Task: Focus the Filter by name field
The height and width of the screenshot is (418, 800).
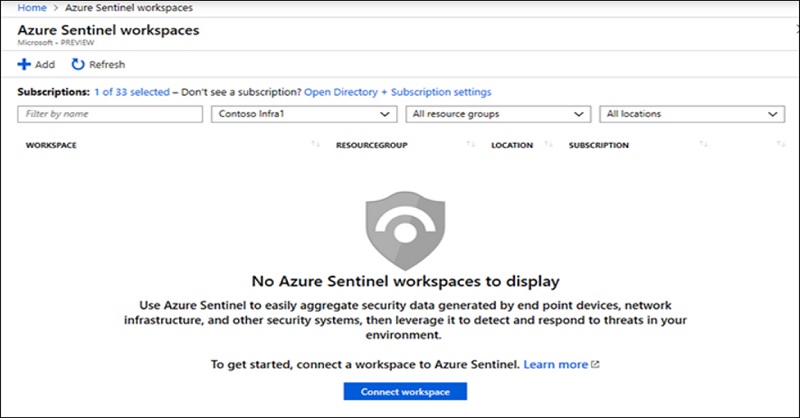Action: point(110,114)
